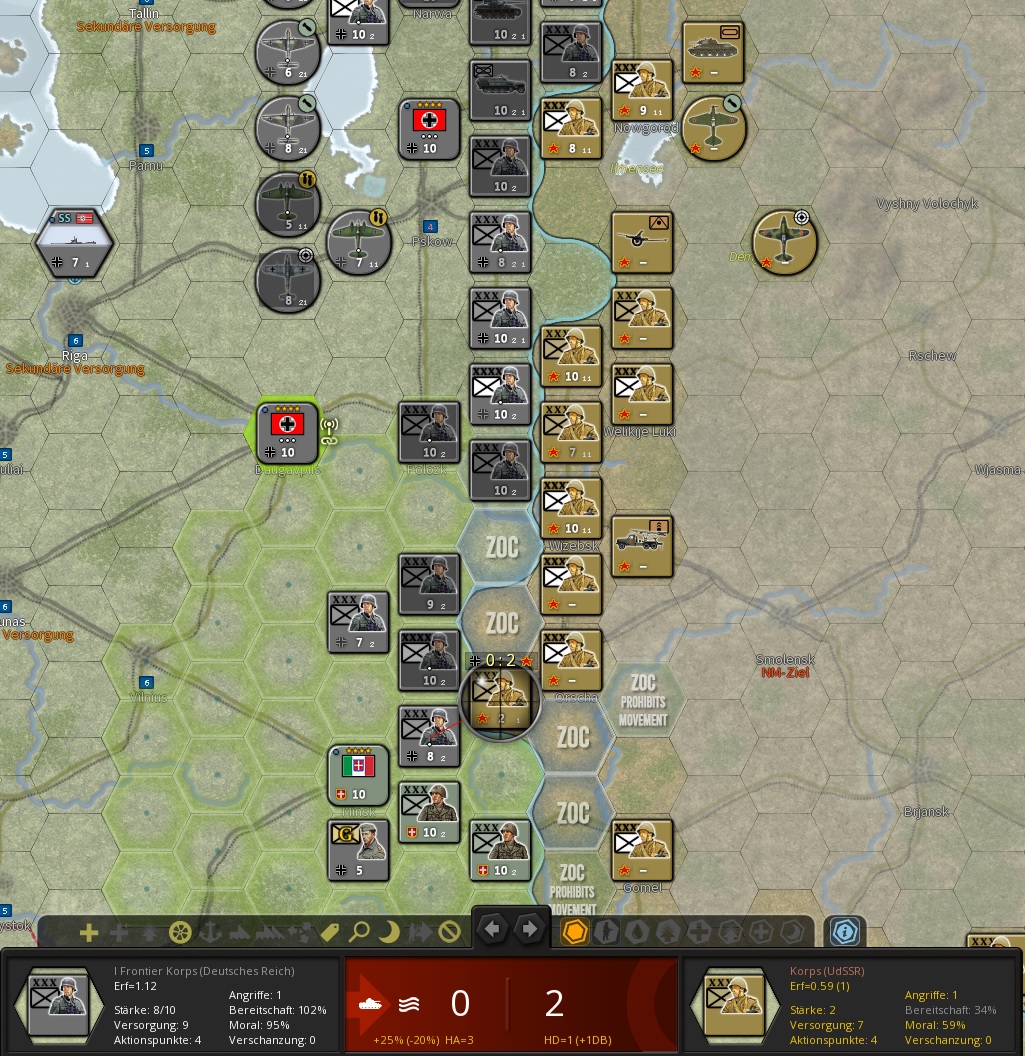
Task: Select the Italian flag HQ unit
Action: point(359,774)
